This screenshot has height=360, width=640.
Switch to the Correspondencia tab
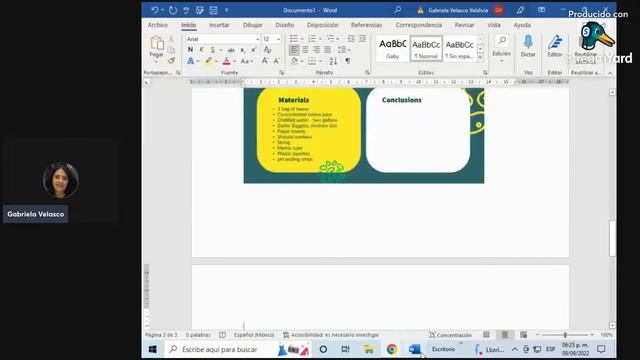419,25
